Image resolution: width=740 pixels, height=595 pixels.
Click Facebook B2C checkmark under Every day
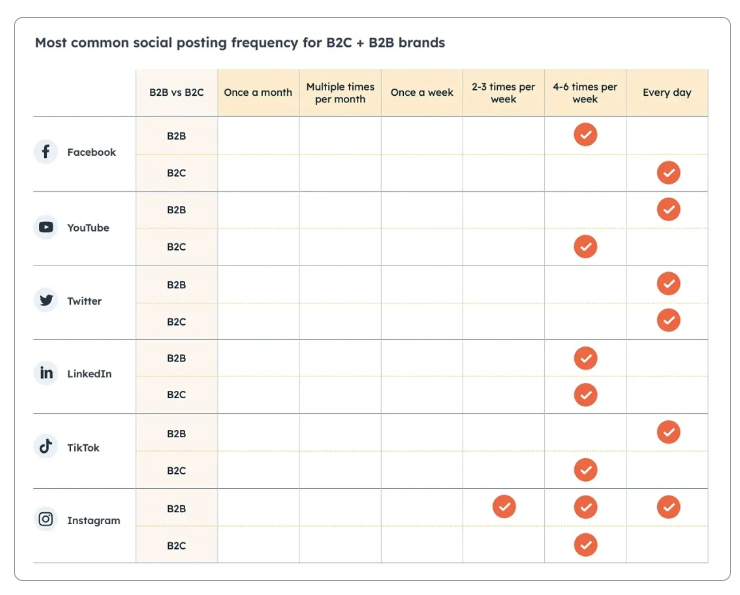[x=668, y=173]
